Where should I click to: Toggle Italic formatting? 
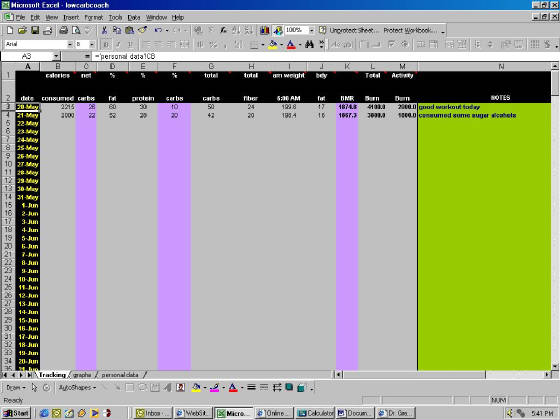(x=118, y=44)
